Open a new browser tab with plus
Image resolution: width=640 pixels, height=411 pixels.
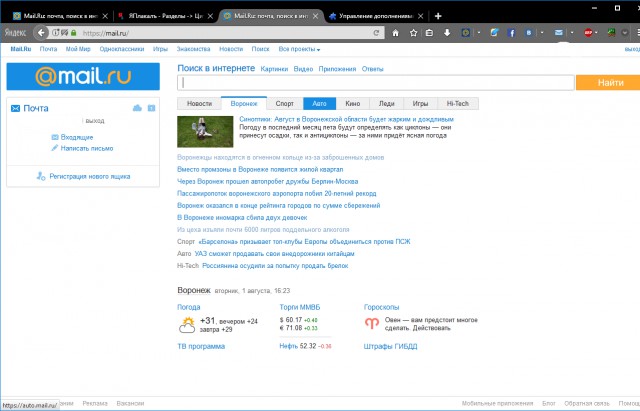click(438, 16)
